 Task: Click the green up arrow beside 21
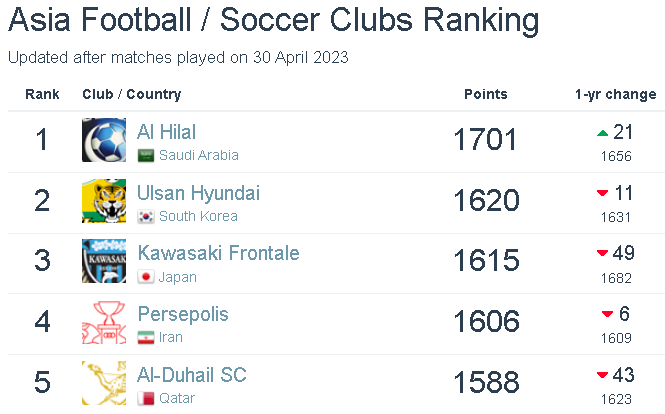(602, 133)
